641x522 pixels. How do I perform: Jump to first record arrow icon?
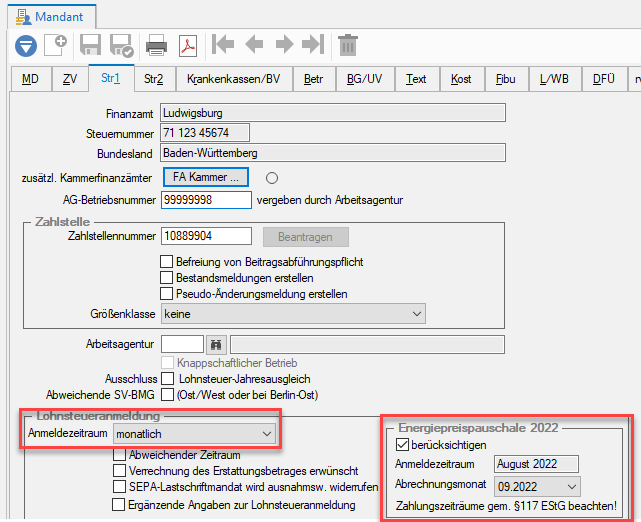(x=223, y=44)
